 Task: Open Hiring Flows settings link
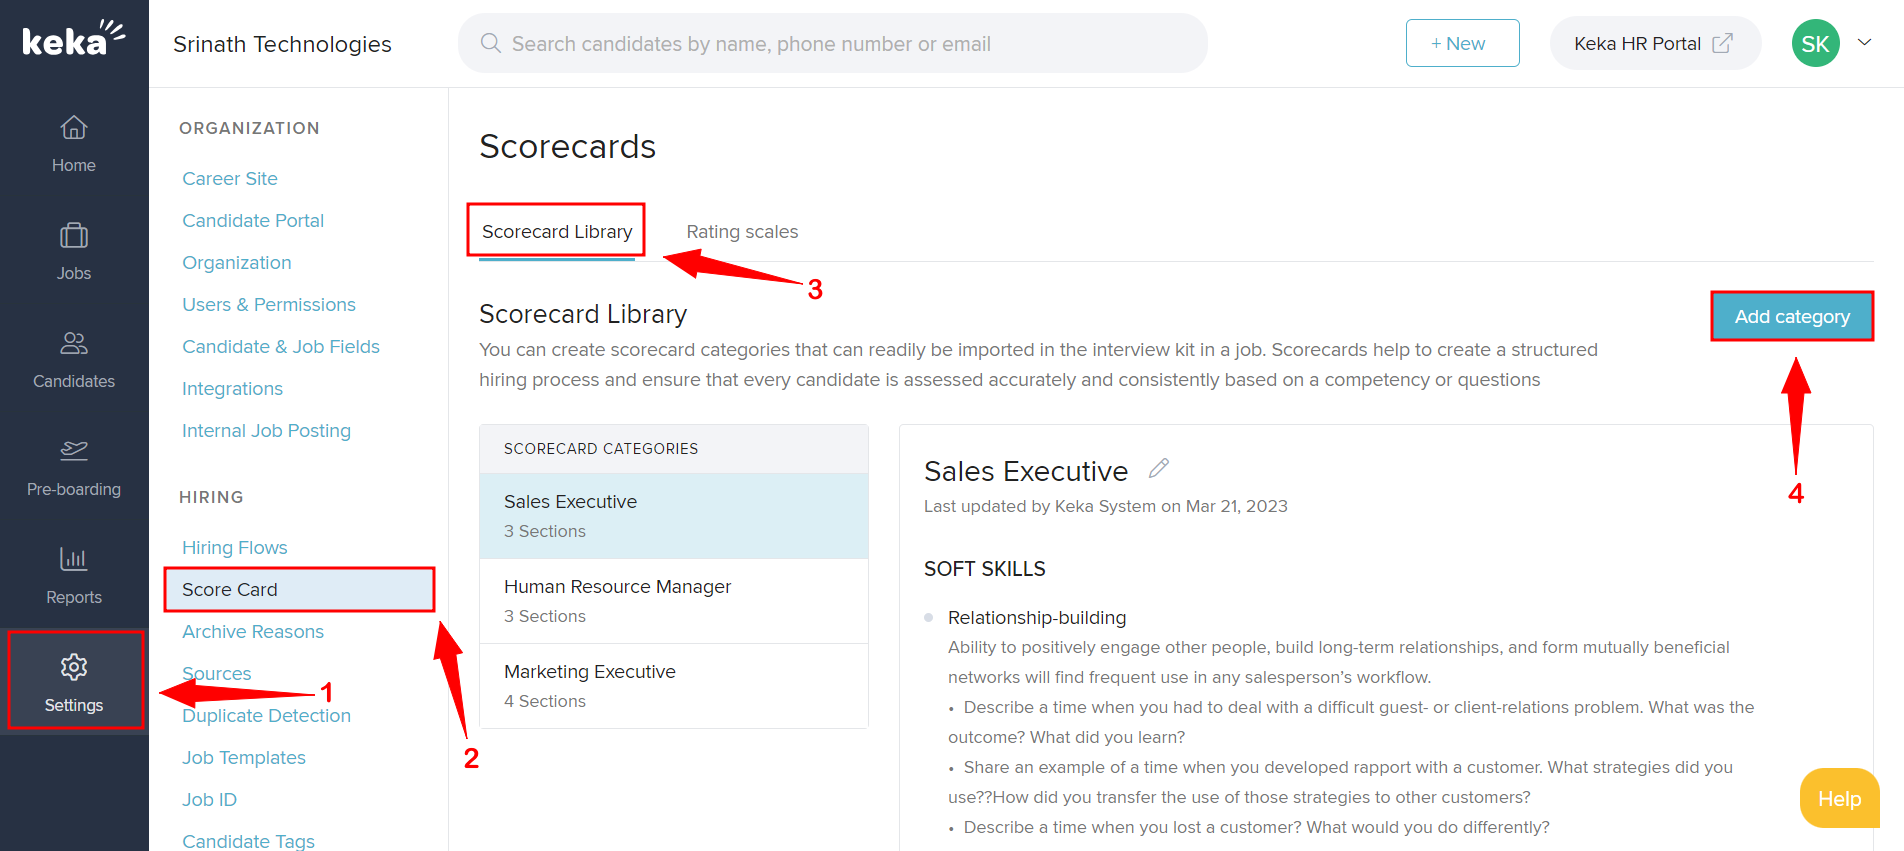[x=235, y=548]
